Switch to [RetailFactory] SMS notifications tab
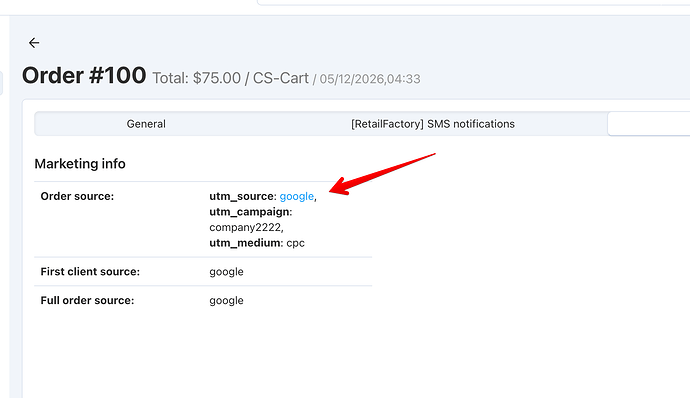The image size is (690, 398). click(433, 124)
